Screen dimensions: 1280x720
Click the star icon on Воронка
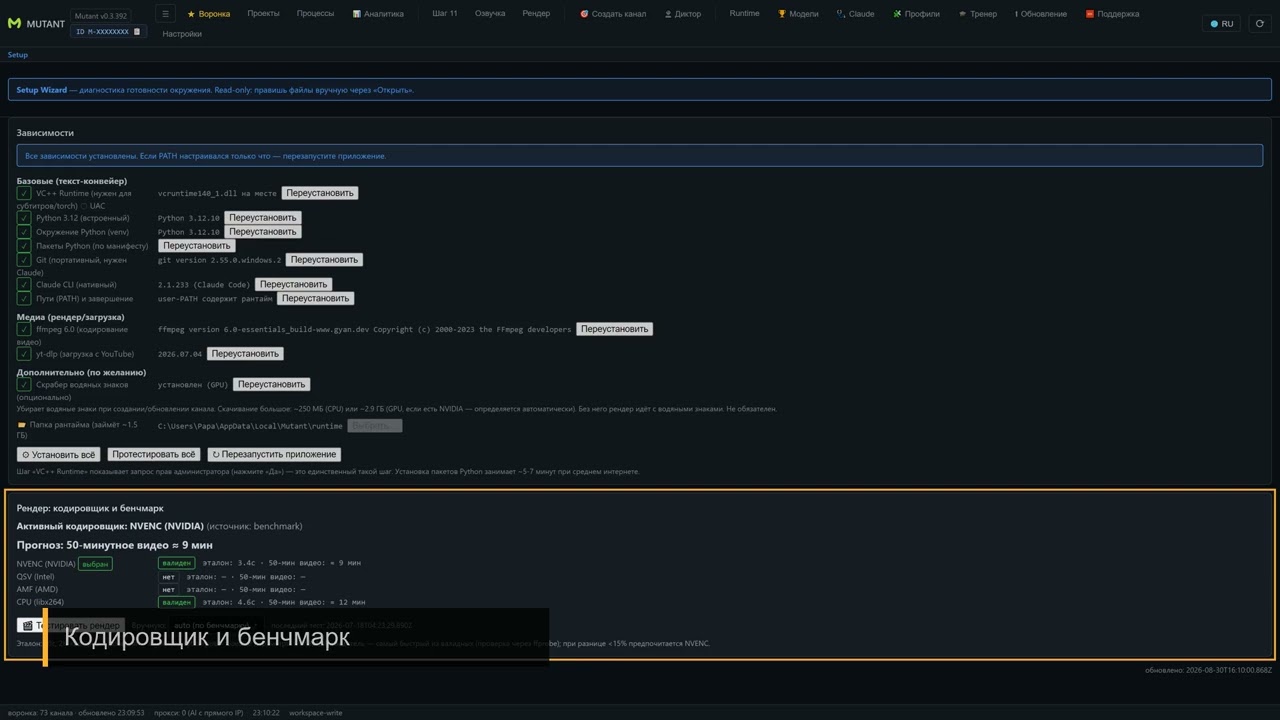(x=191, y=14)
